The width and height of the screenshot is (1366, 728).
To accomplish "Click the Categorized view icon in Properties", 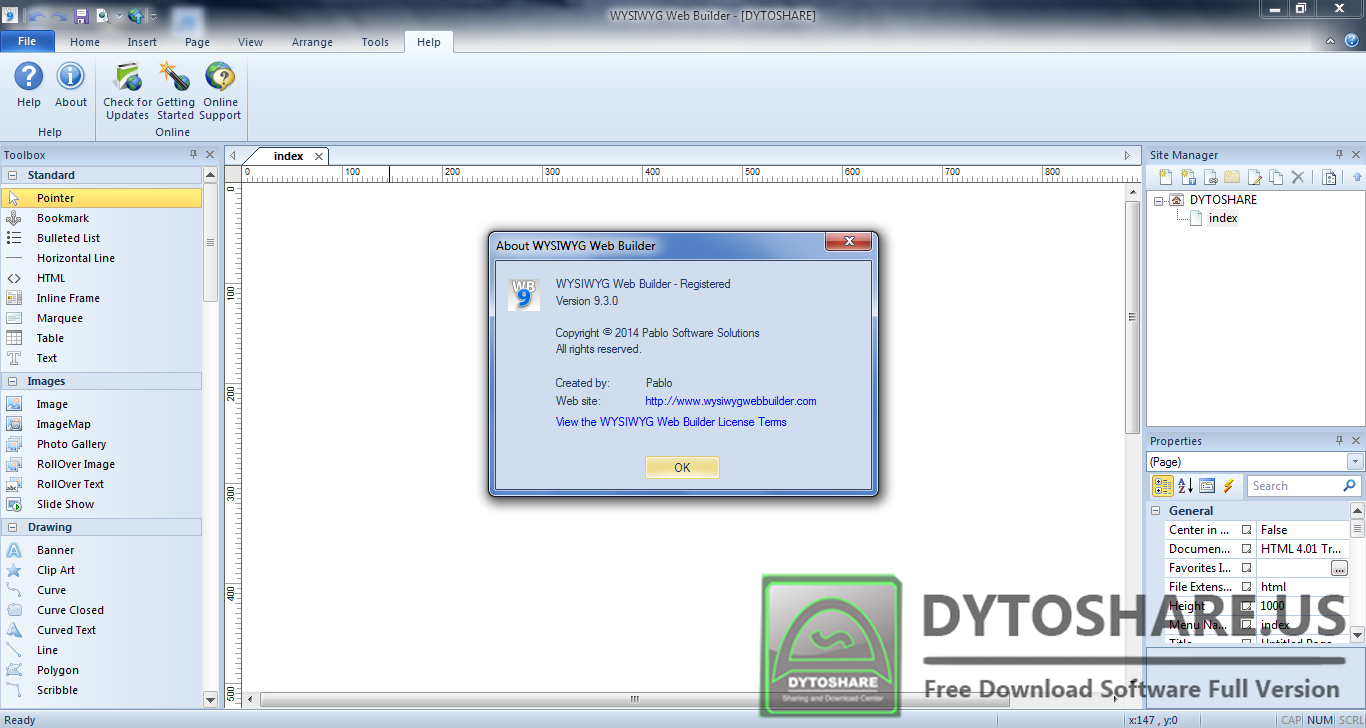I will pyautogui.click(x=1163, y=486).
